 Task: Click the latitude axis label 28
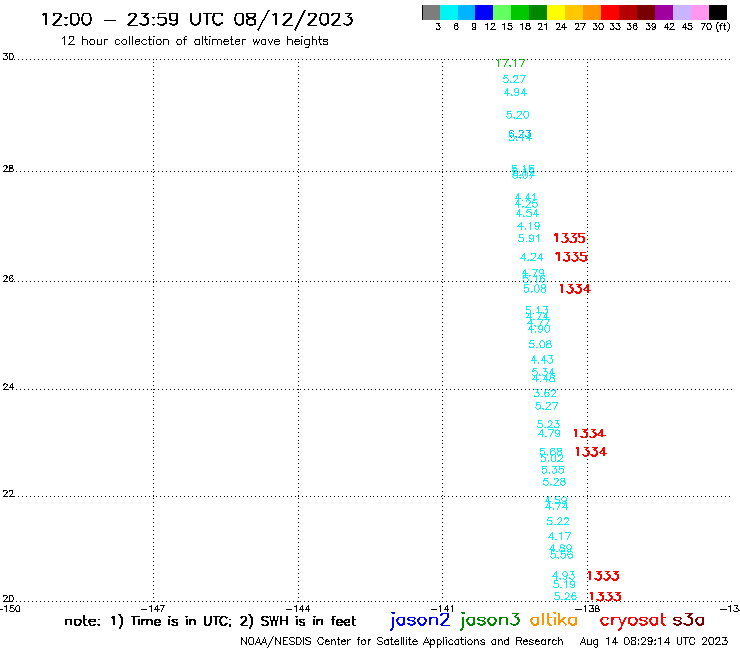tap(8, 169)
